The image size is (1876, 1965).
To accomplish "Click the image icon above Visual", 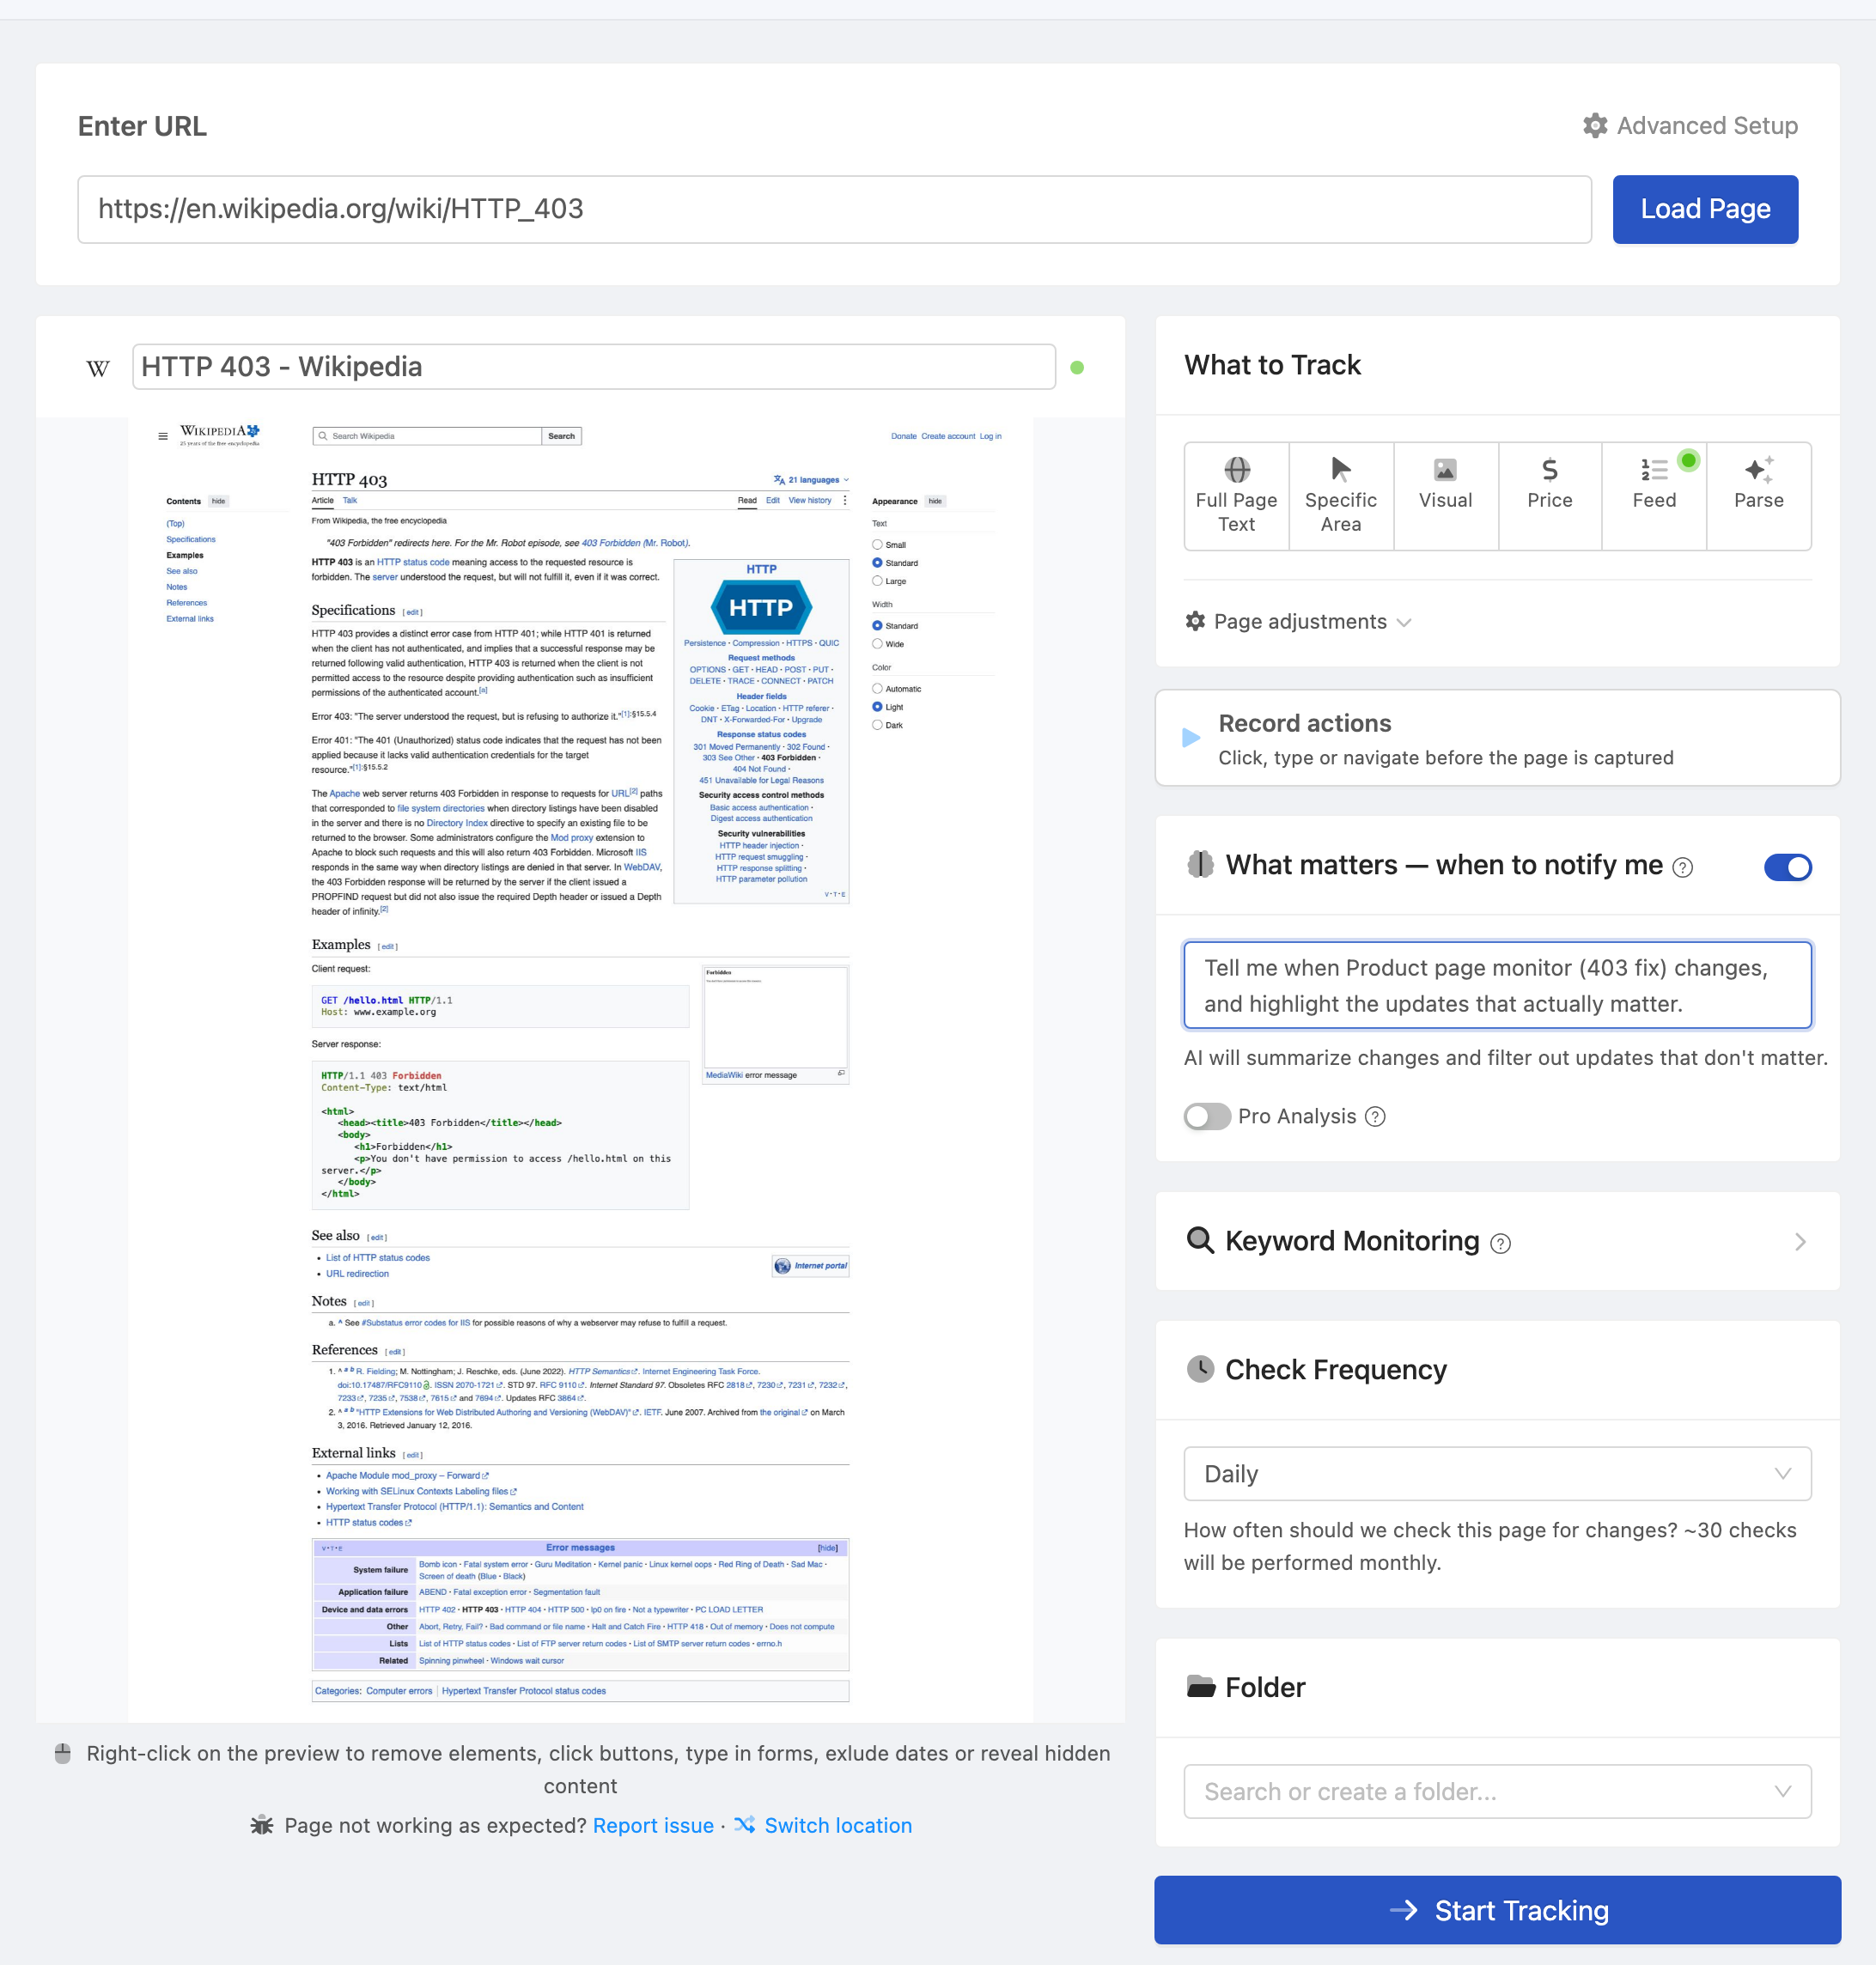I will pos(1445,469).
